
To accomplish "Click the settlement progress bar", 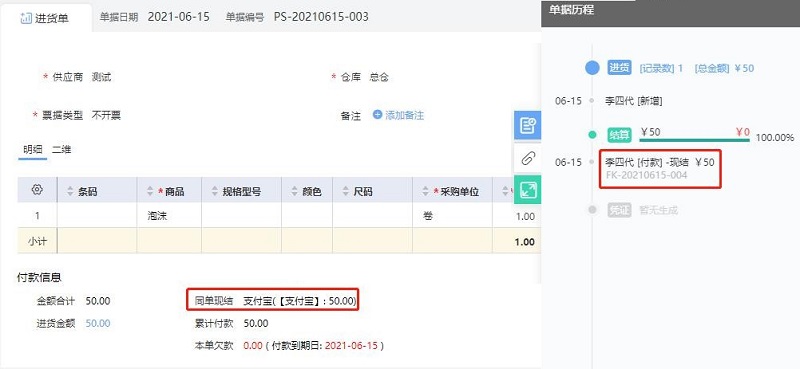I will click(694, 140).
